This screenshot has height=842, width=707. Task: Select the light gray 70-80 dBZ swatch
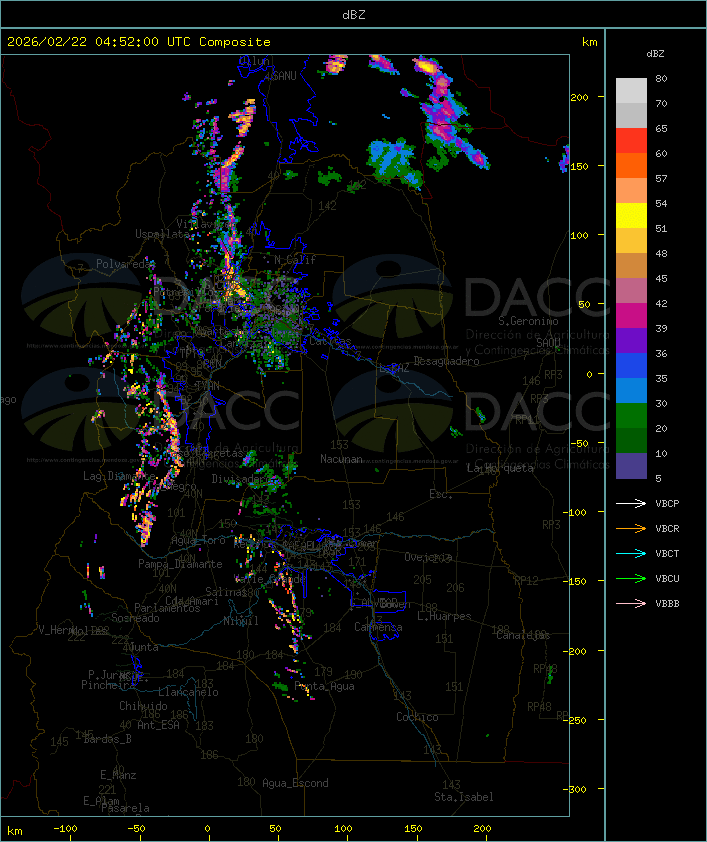[x=631, y=91]
